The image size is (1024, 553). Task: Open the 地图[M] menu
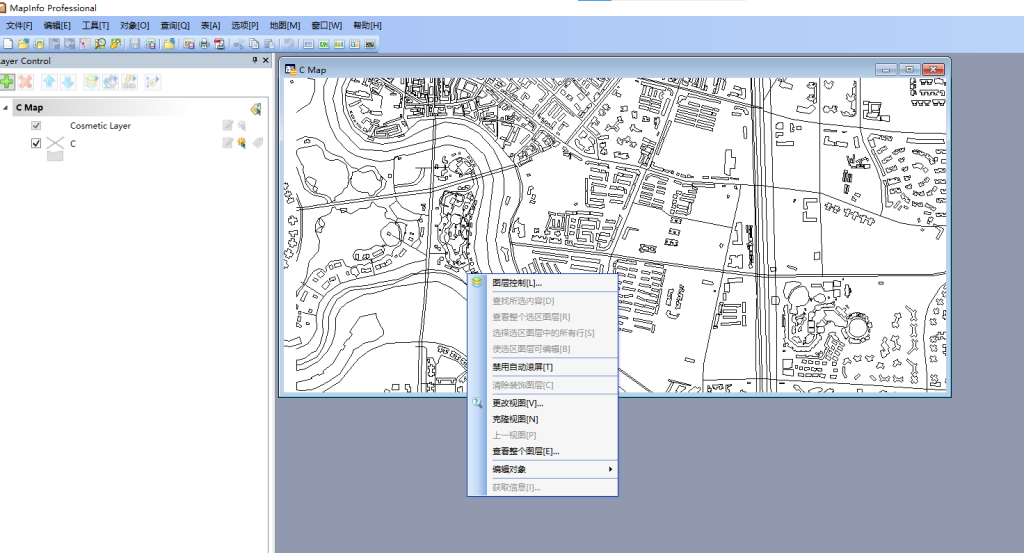(285, 25)
